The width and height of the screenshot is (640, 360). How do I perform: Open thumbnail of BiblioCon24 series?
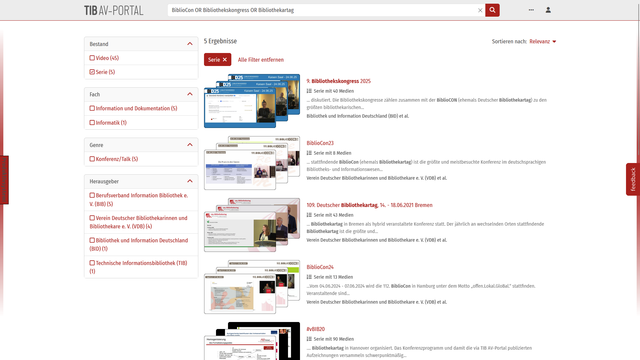click(252, 287)
